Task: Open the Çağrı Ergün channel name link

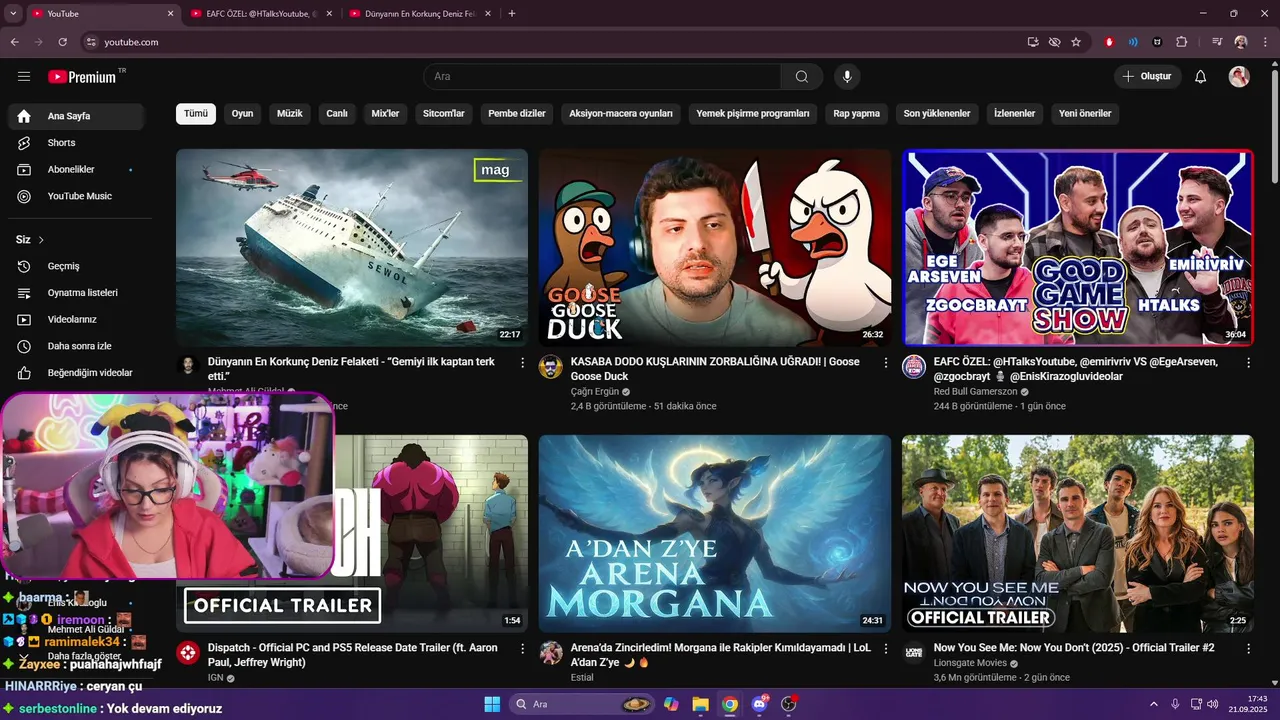Action: click(x=595, y=392)
